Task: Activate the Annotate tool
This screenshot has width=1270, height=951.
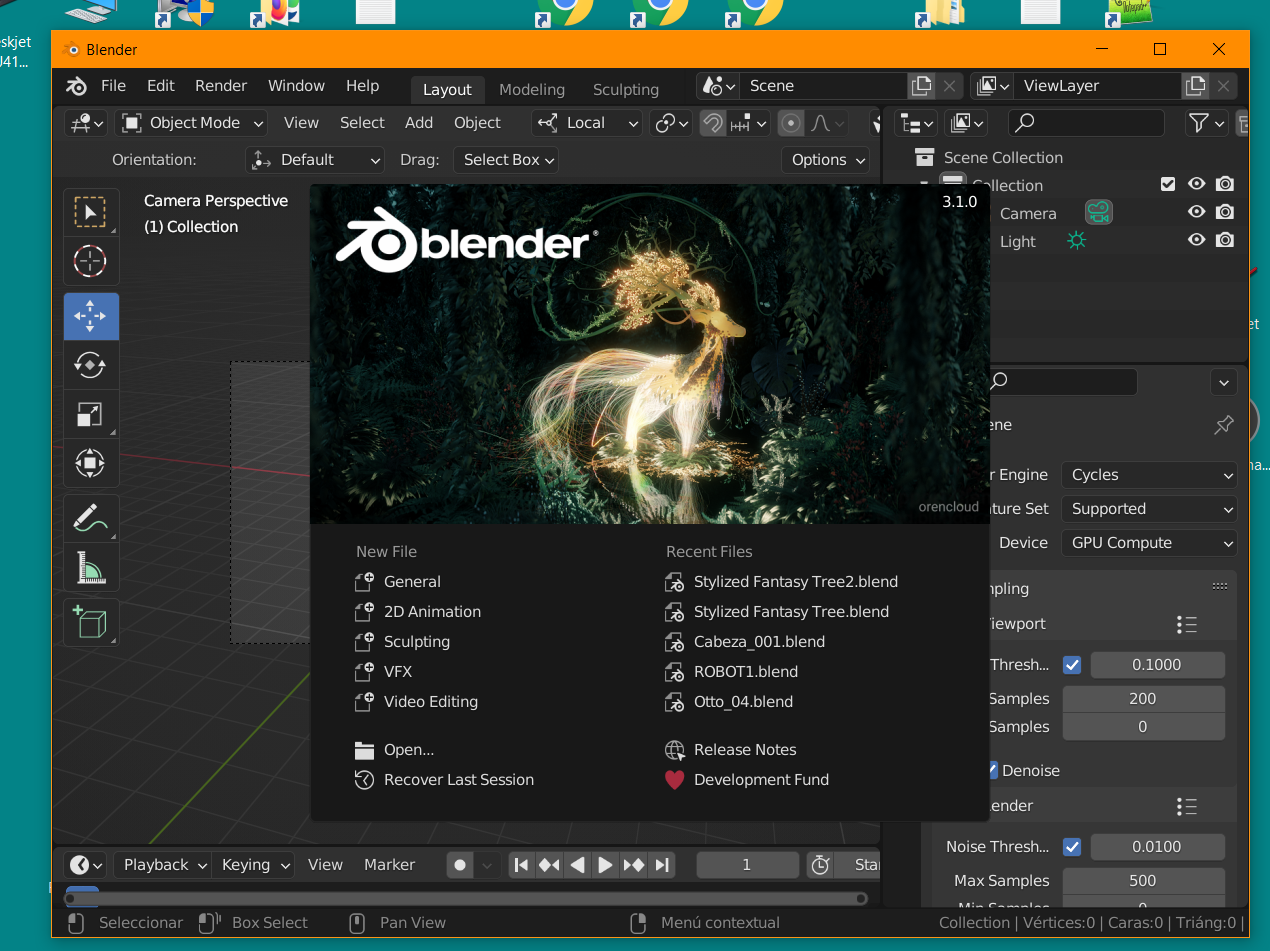Action: point(91,518)
